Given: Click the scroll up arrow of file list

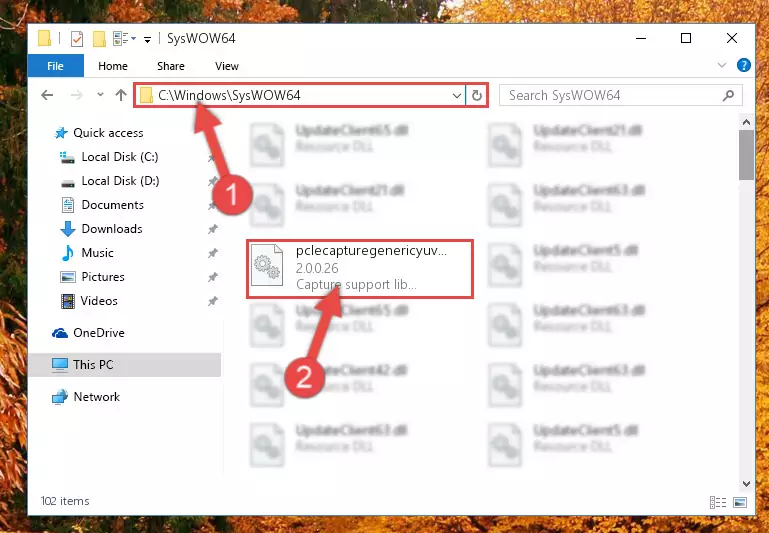Looking at the screenshot, I should [746, 122].
